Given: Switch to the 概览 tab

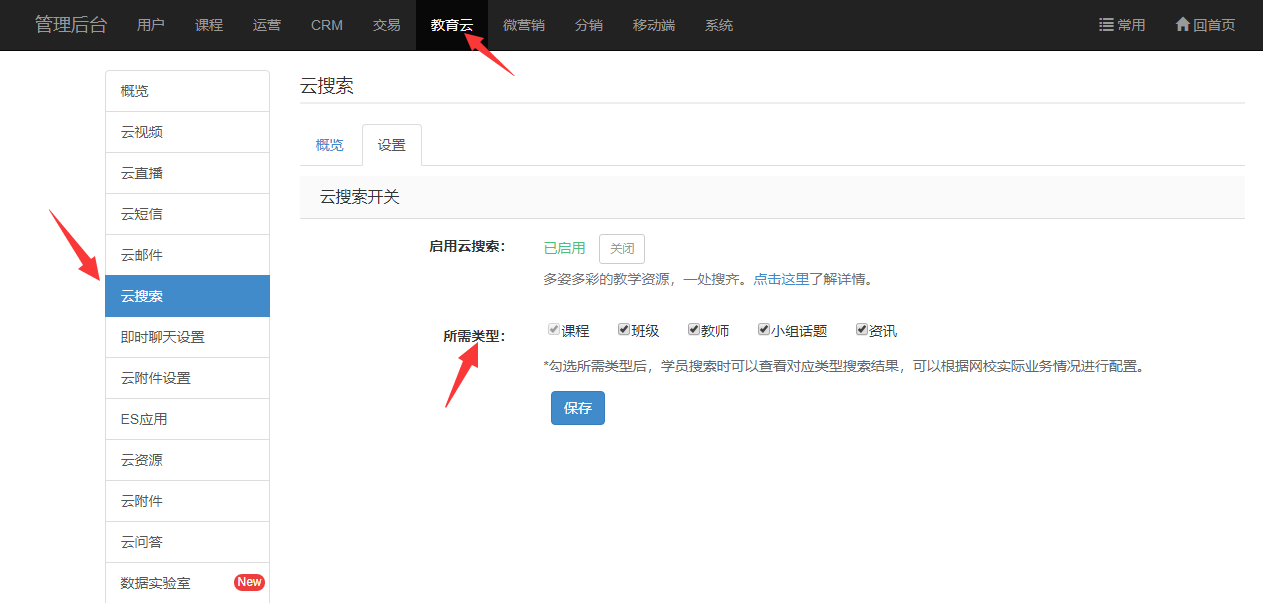Looking at the screenshot, I should (330, 145).
